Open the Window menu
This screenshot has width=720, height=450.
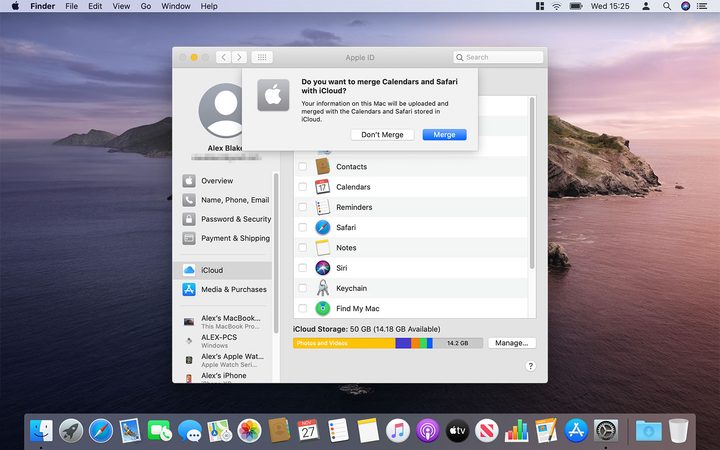coord(176,6)
